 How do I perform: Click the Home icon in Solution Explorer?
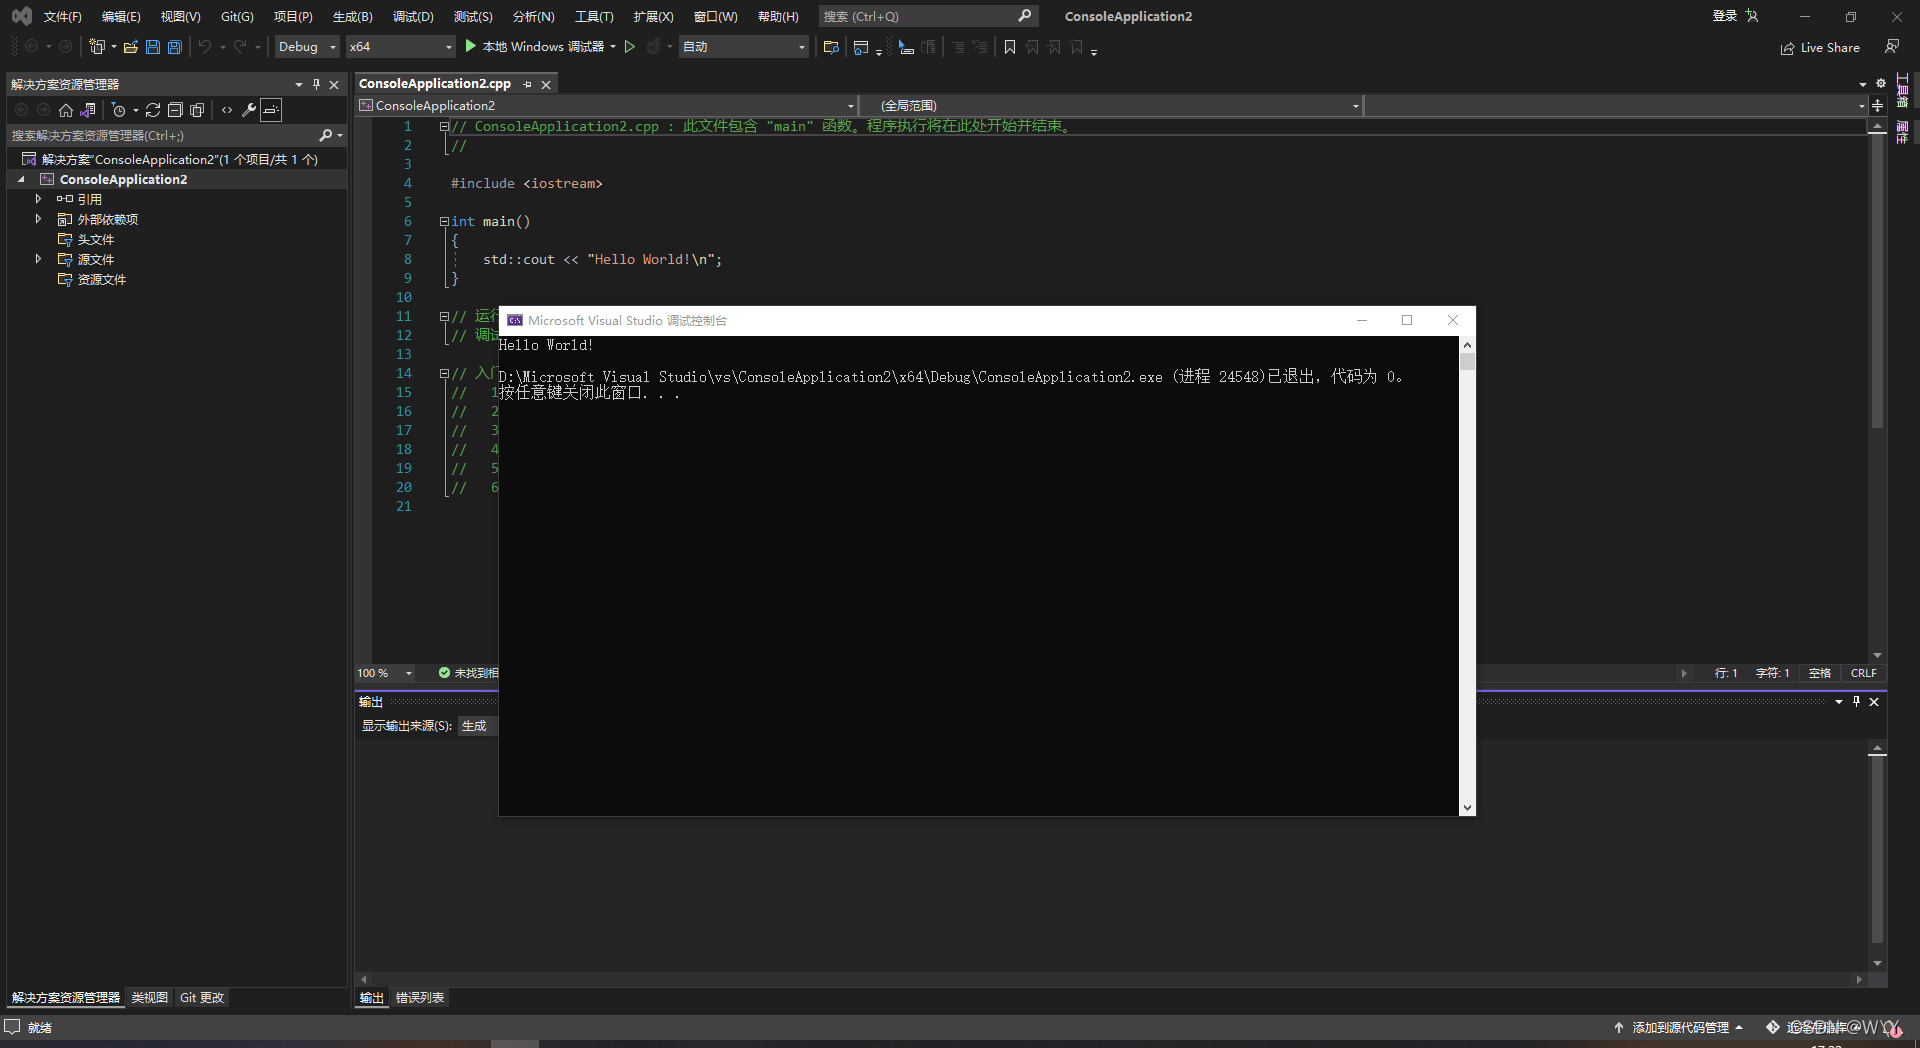[66, 110]
